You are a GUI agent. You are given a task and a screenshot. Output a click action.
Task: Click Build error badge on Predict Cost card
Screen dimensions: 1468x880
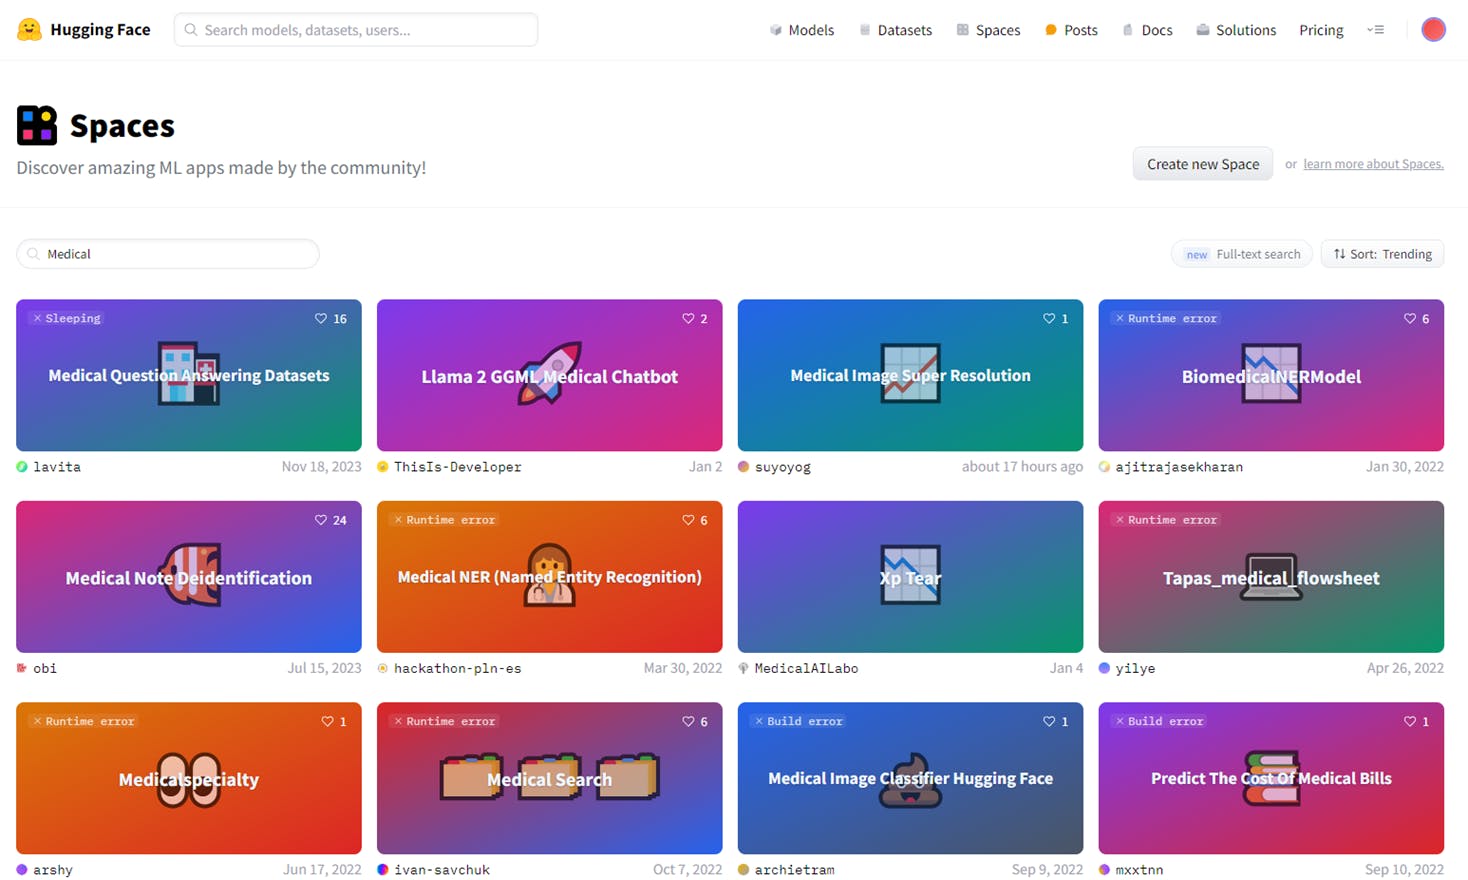click(1158, 721)
